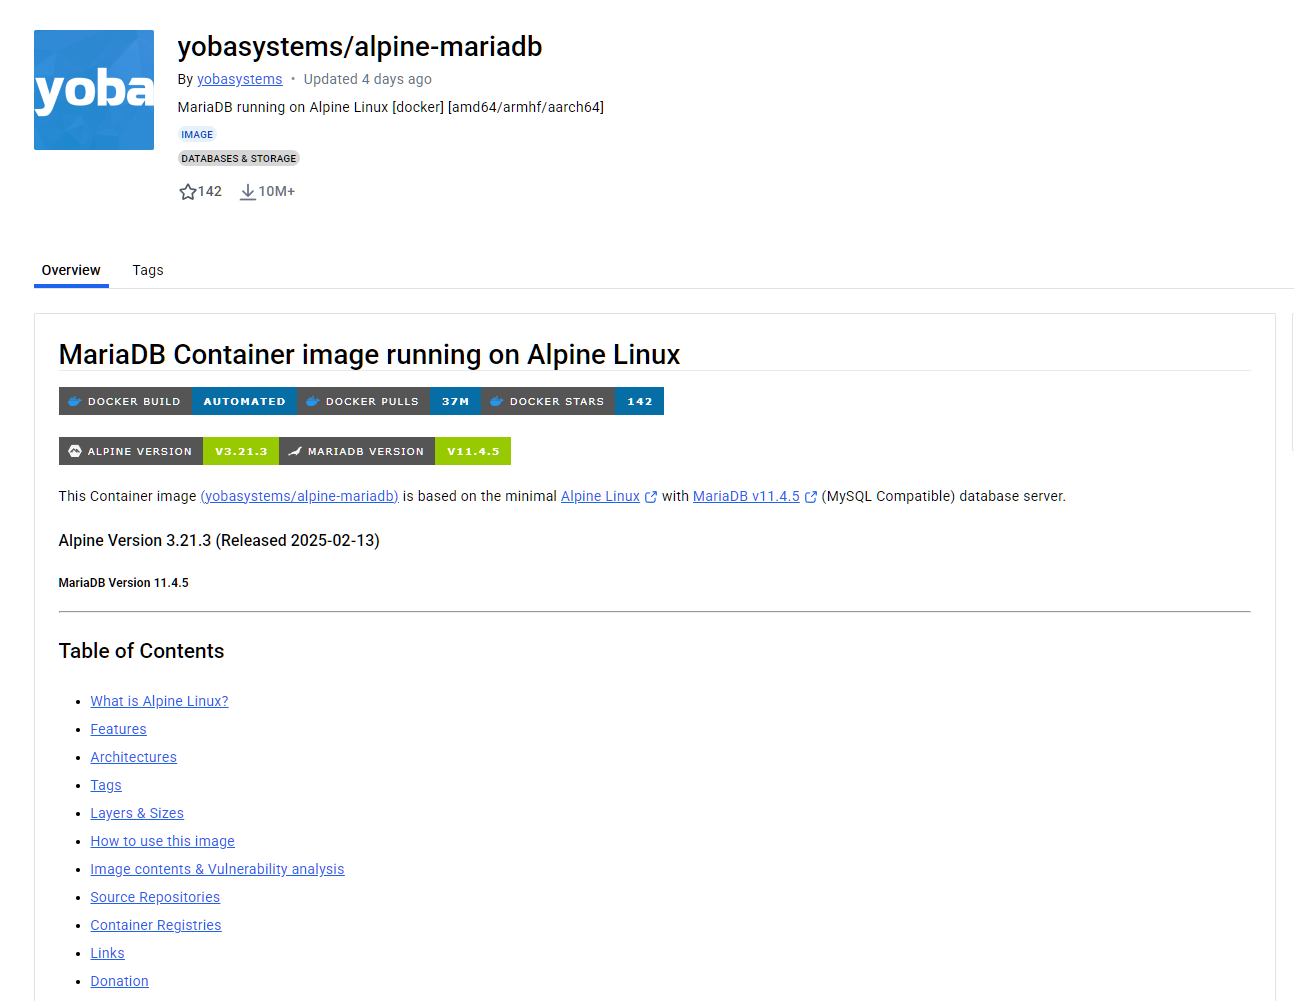Click the Docker Stars 142 badge
Image resolution: width=1294 pixels, height=1001 pixels.
pos(572,401)
